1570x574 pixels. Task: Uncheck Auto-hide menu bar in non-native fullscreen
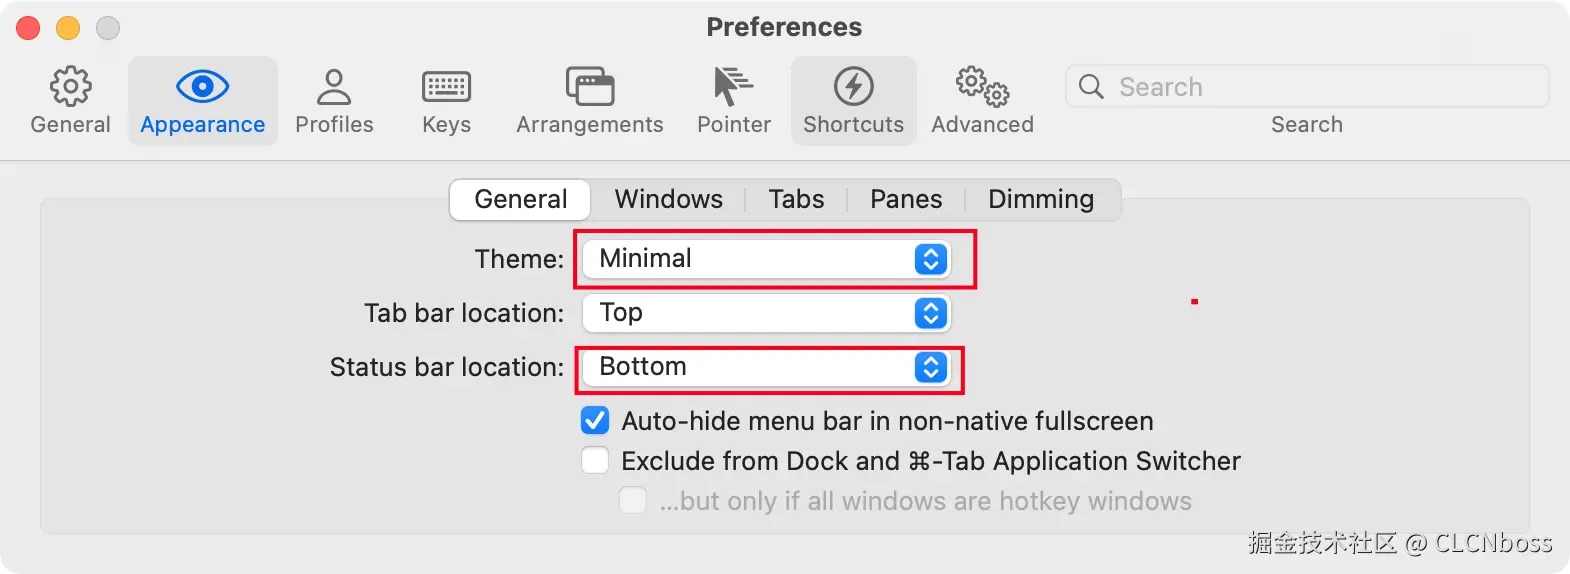coord(595,420)
